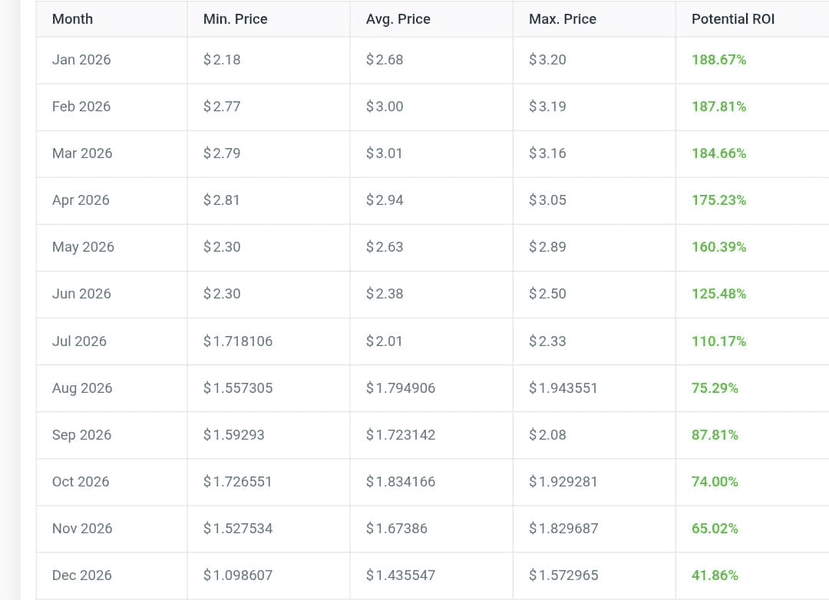Click Jun 2026 maximum price $2.50

click(x=547, y=294)
